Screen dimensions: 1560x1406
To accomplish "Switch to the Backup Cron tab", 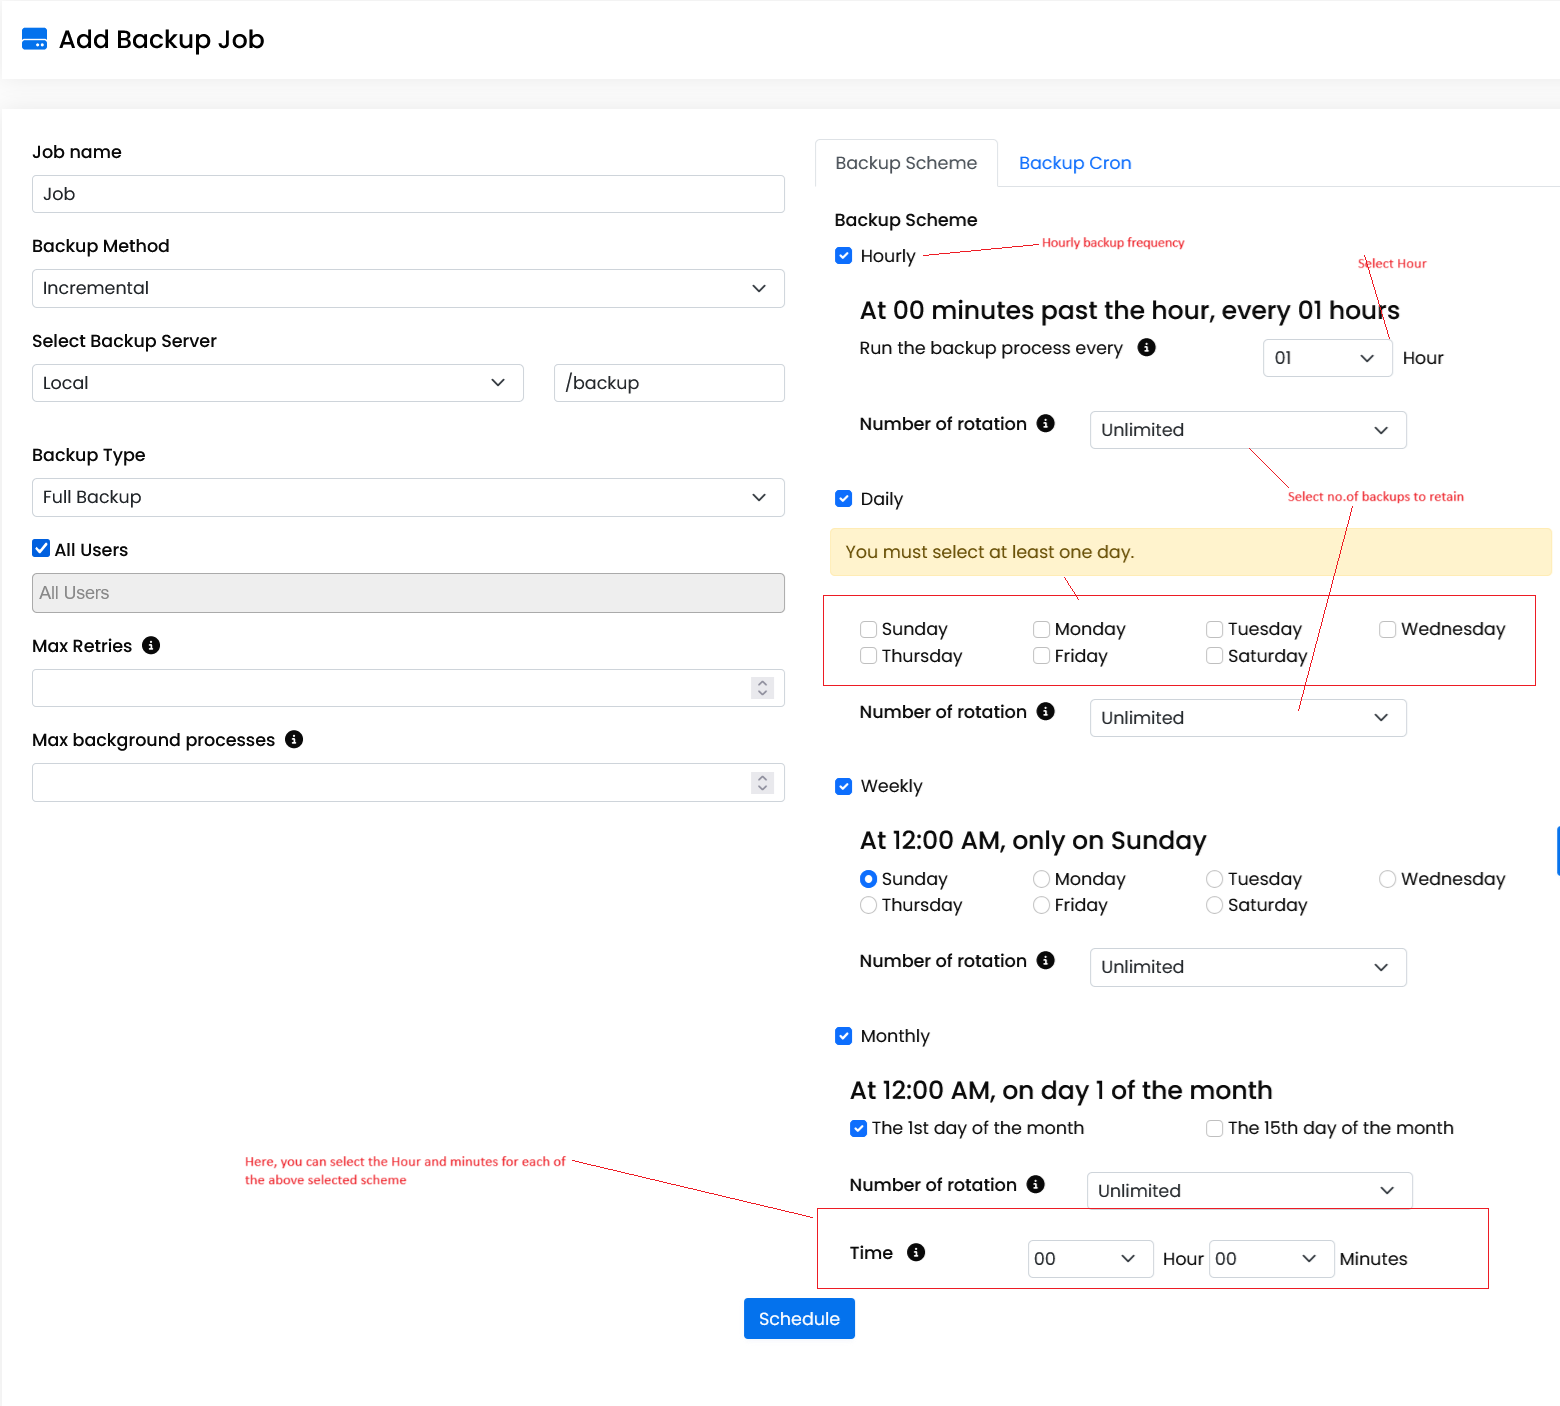I will [x=1075, y=162].
